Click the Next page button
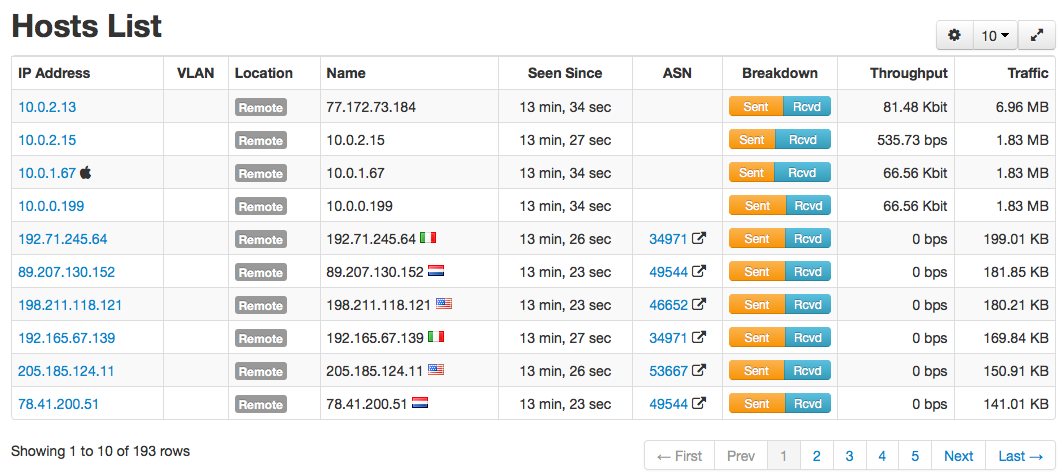Image resolution: width=1064 pixels, height=475 pixels. click(x=958, y=456)
